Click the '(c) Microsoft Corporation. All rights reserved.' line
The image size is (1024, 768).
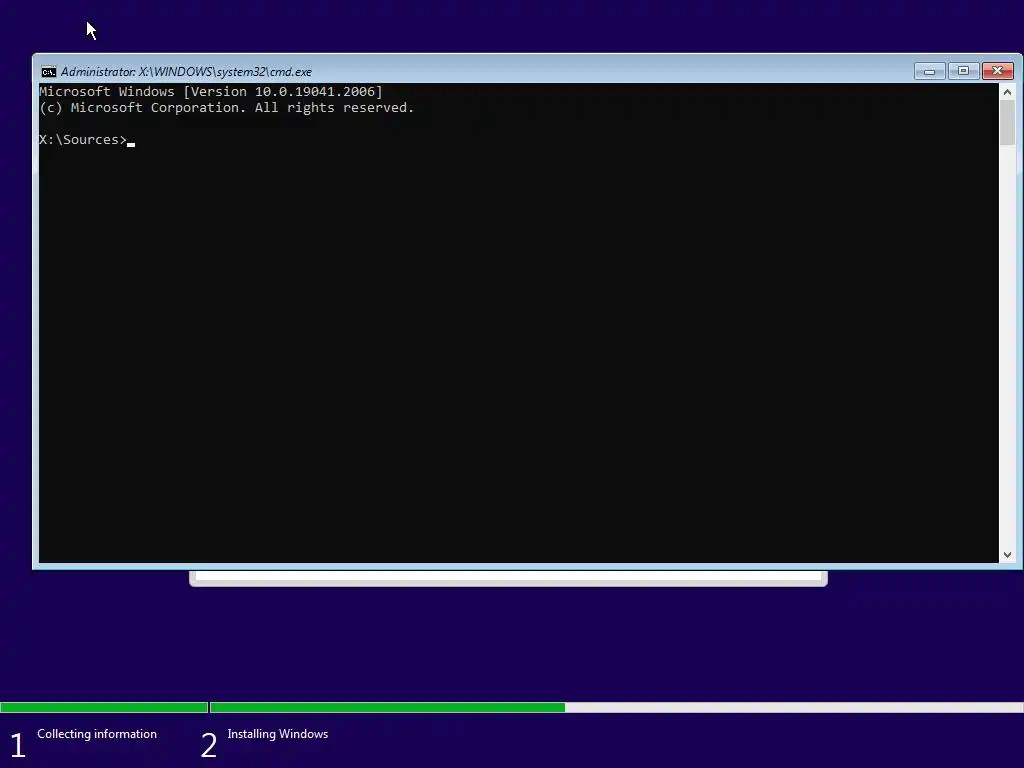point(227,108)
